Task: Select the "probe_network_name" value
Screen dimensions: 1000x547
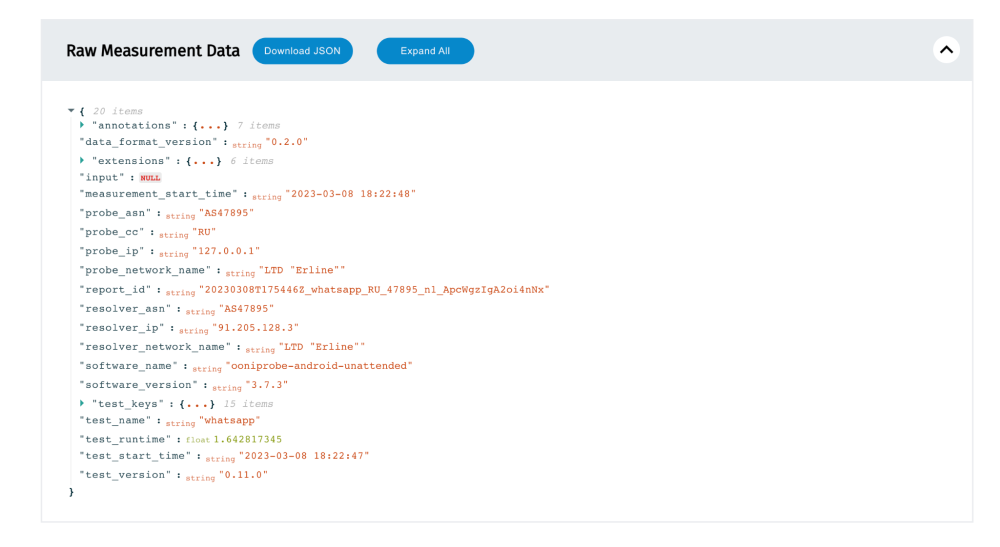Action: click(302, 271)
